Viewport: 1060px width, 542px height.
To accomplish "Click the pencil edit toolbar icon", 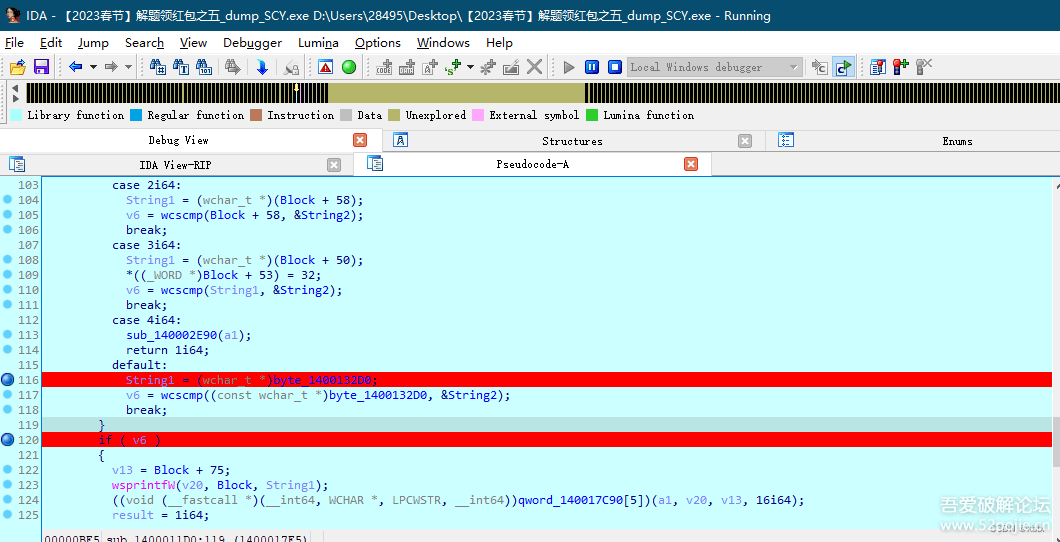I will click(511, 67).
